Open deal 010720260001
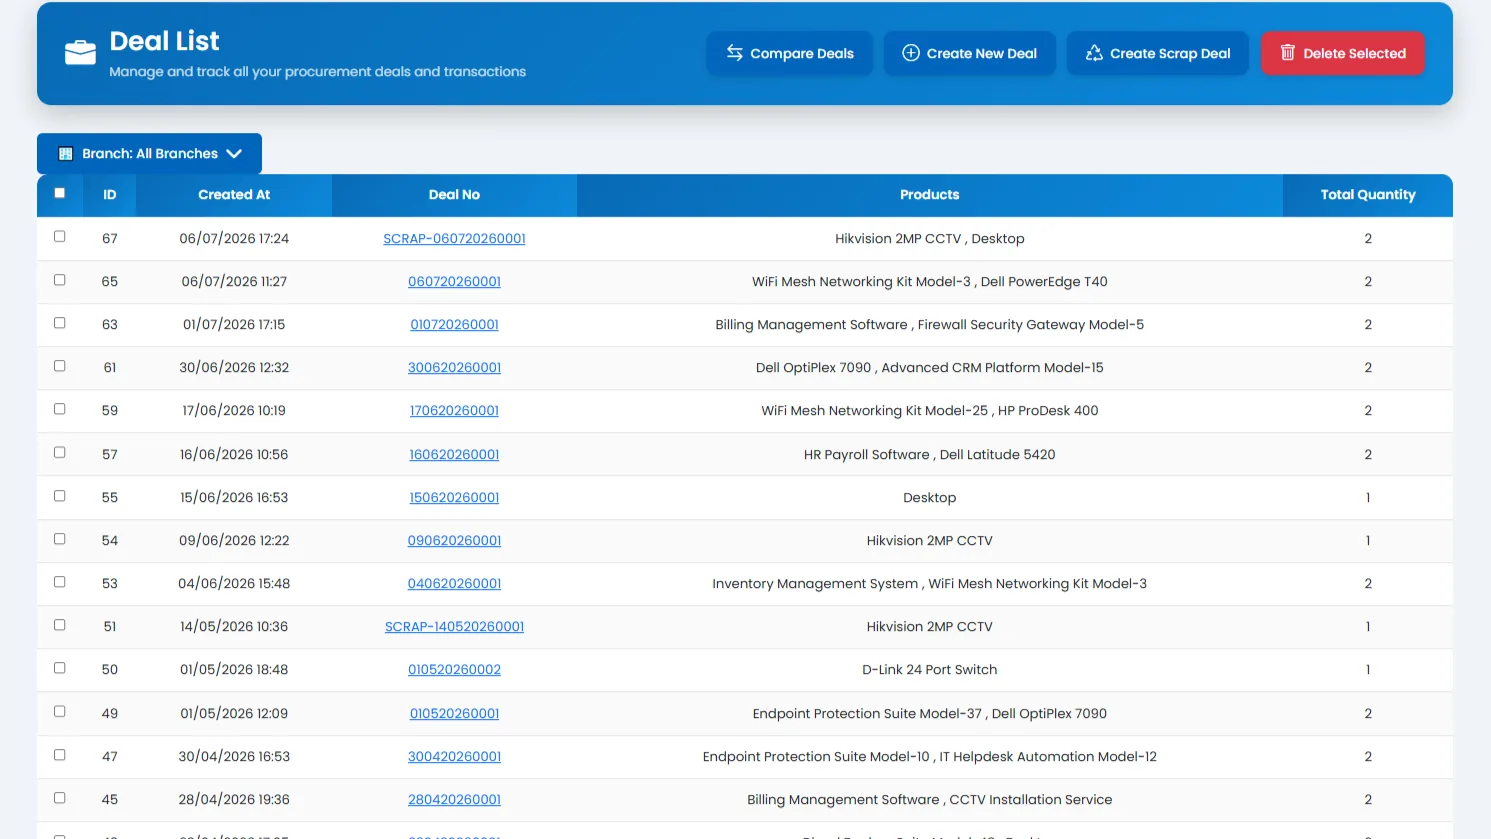Viewport: 1491px width, 839px height. point(454,325)
